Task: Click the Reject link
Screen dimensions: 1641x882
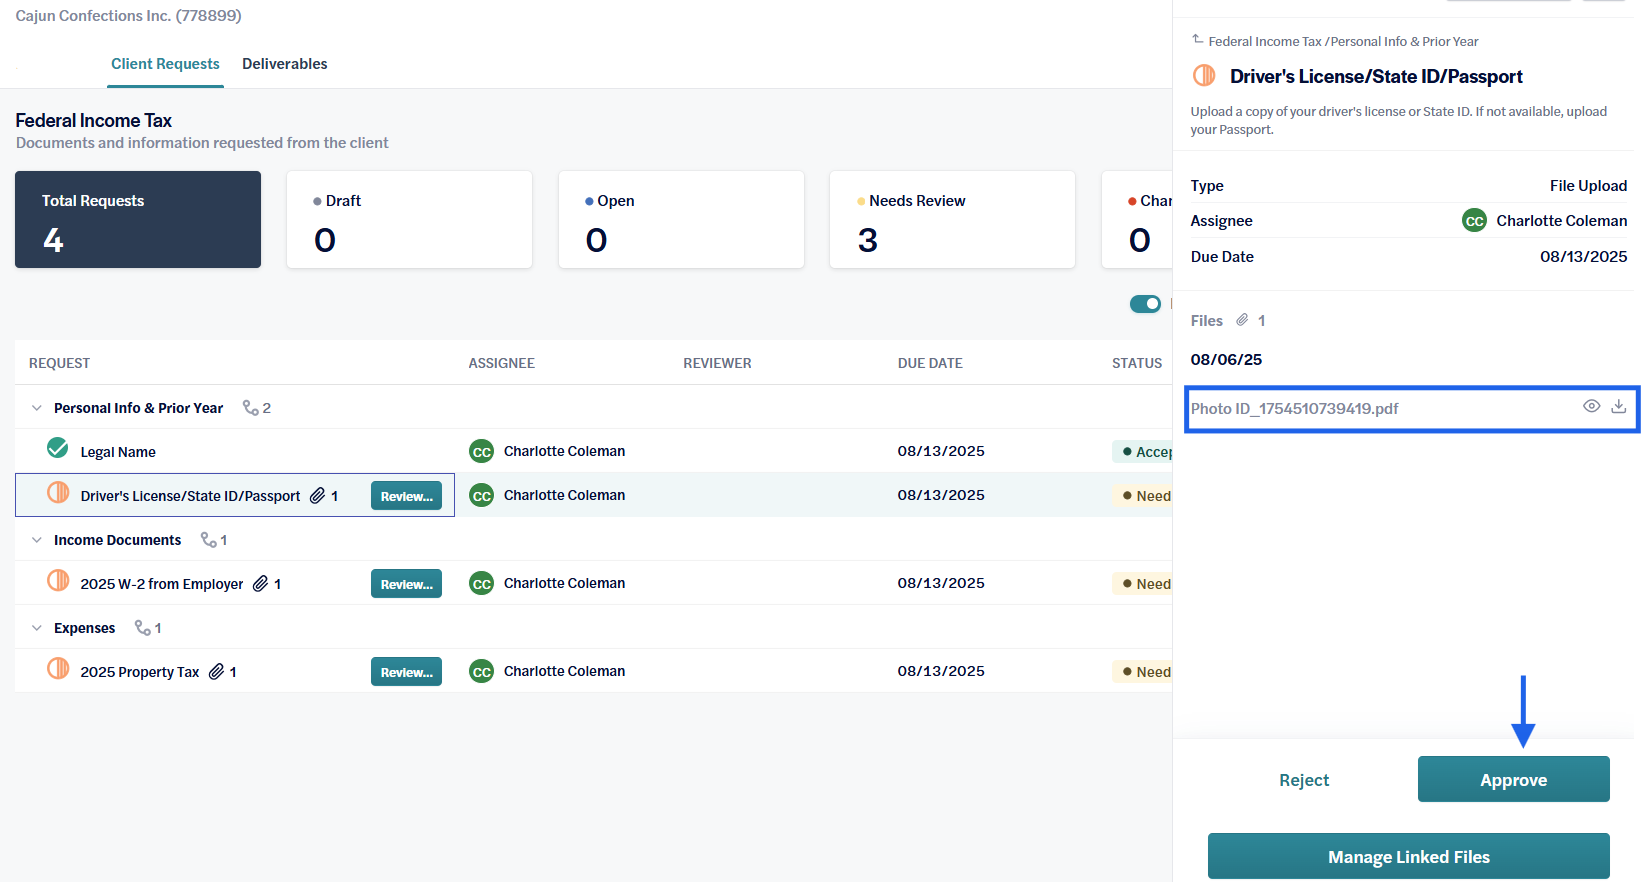Action: click(x=1304, y=780)
